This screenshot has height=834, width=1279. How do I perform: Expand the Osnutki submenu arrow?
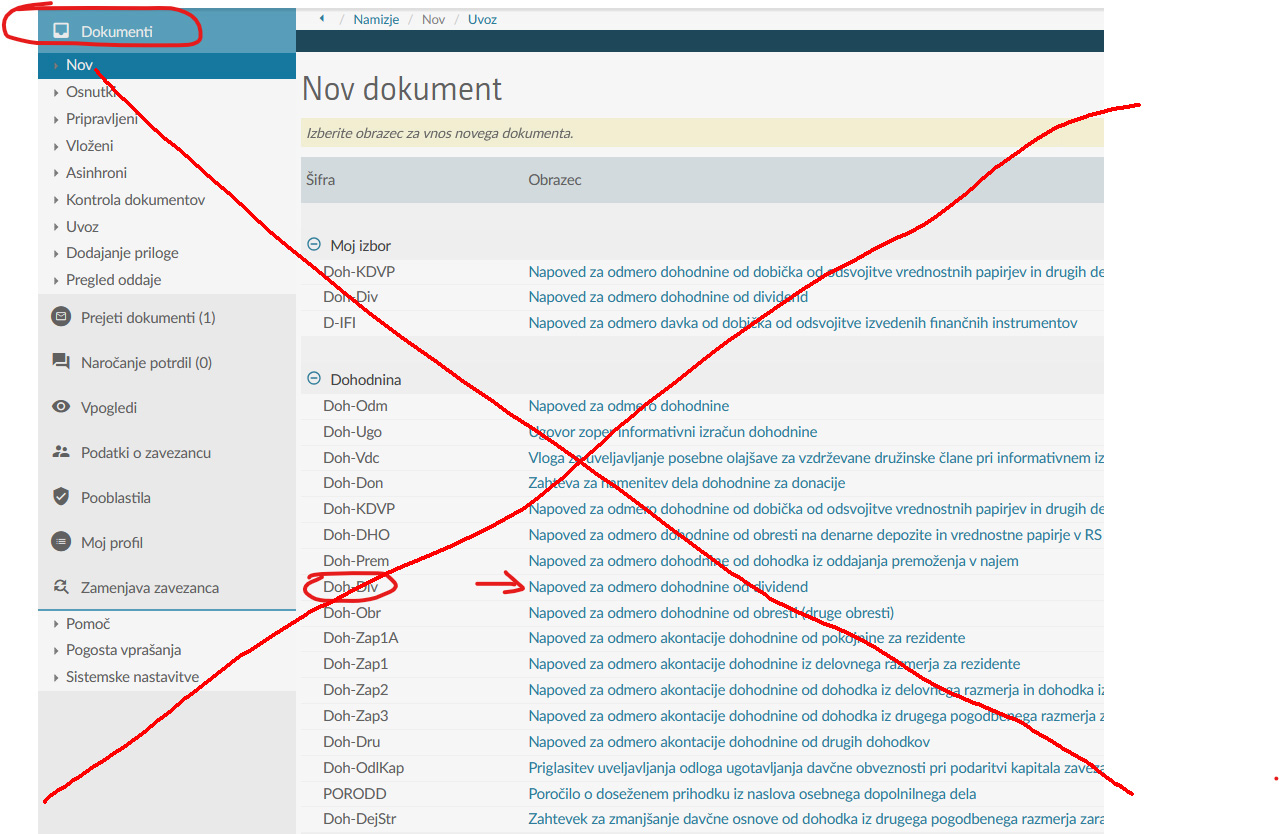[56, 92]
